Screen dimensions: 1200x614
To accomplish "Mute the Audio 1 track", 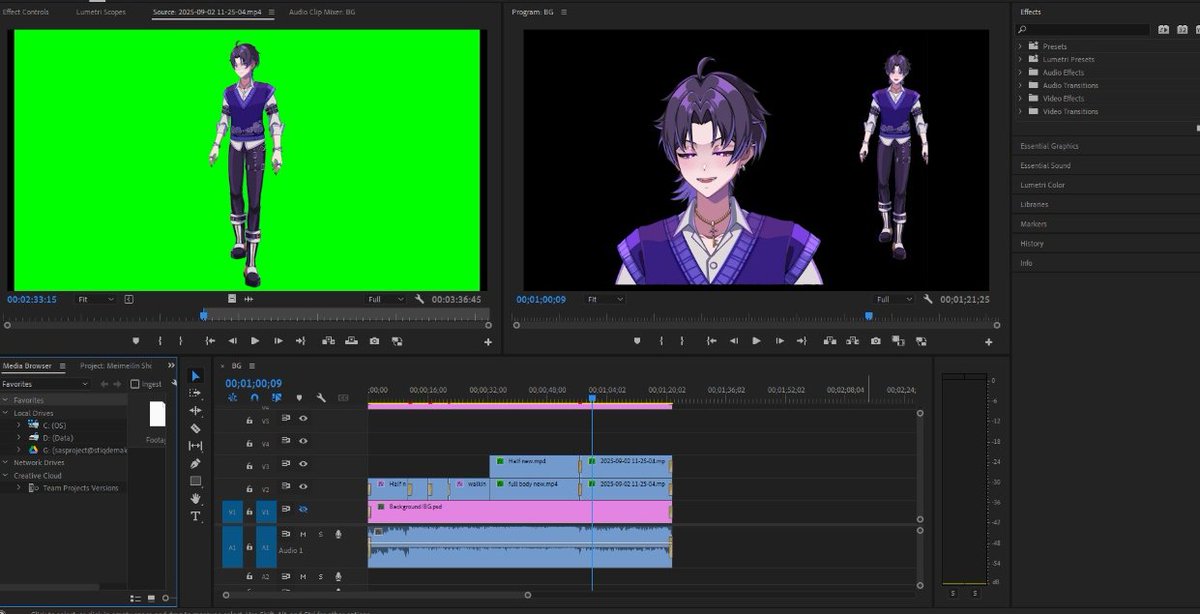I will coord(302,533).
